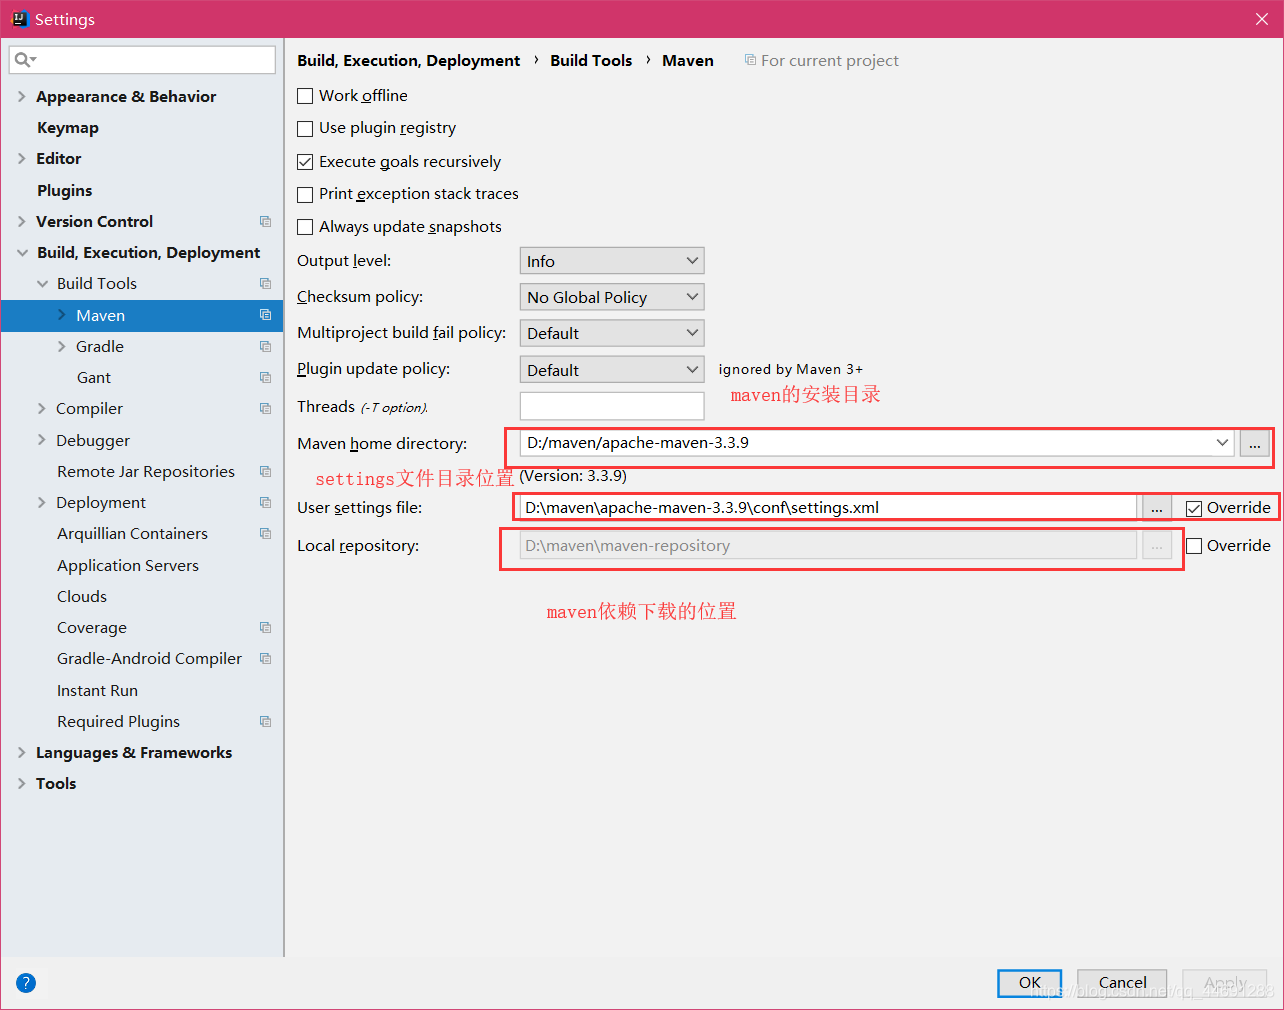
Task: Expand the Editor section
Action: click(22, 158)
